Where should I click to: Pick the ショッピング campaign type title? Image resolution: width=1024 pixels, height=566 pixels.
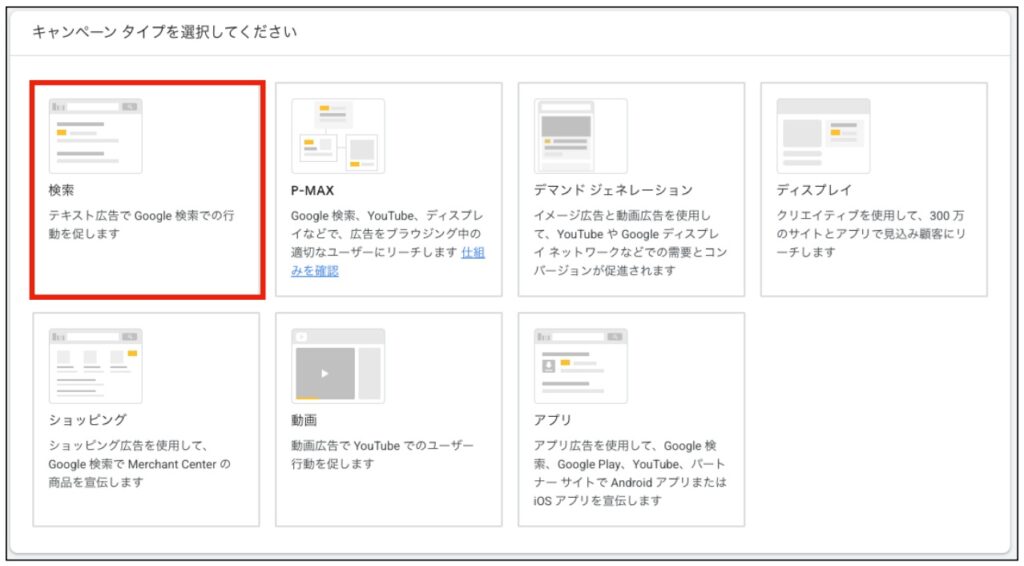pyautogui.click(x=87, y=420)
